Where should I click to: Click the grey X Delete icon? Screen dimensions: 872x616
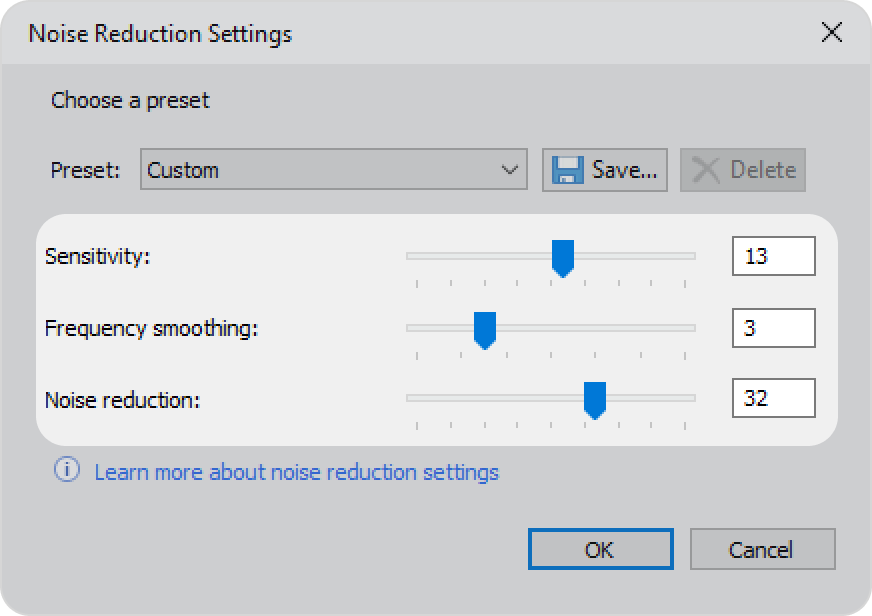pos(706,170)
